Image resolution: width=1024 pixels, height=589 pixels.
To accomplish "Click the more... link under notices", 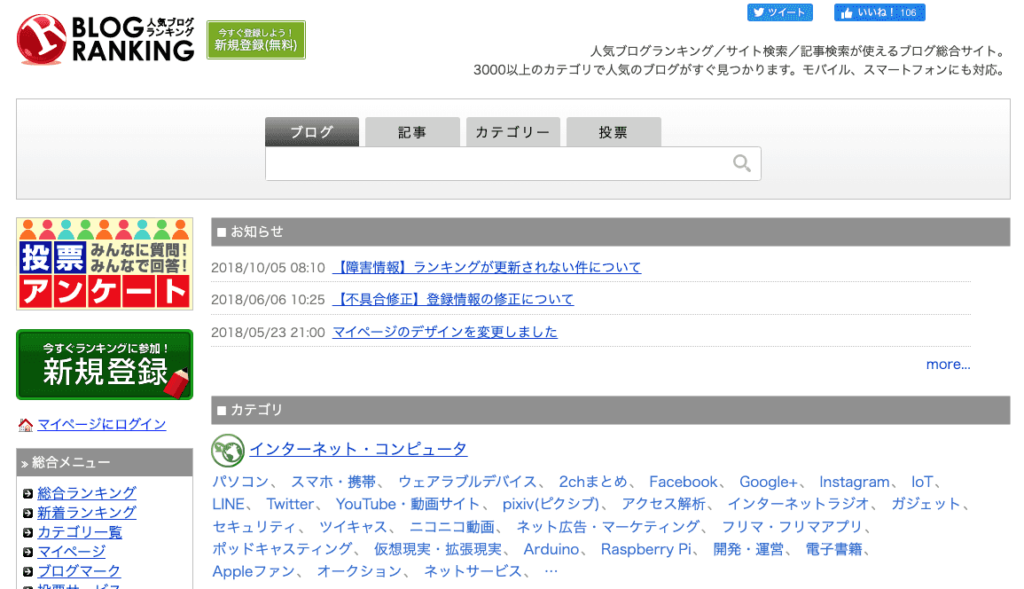I will point(948,364).
